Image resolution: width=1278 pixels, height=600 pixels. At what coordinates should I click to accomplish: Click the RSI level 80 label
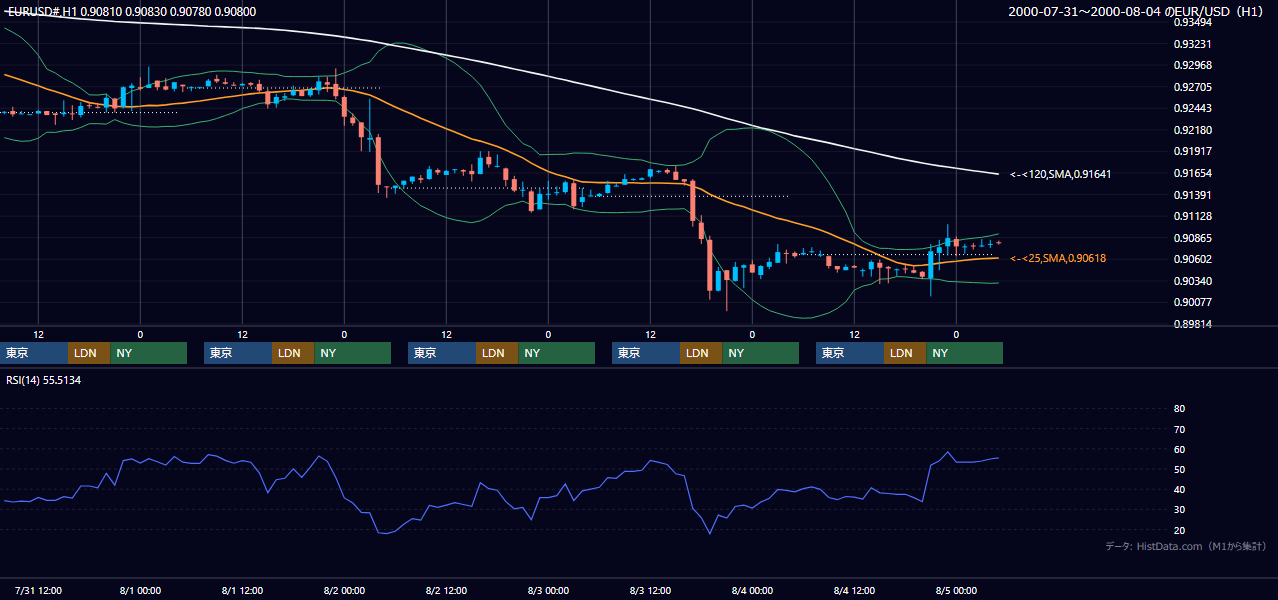point(1179,409)
